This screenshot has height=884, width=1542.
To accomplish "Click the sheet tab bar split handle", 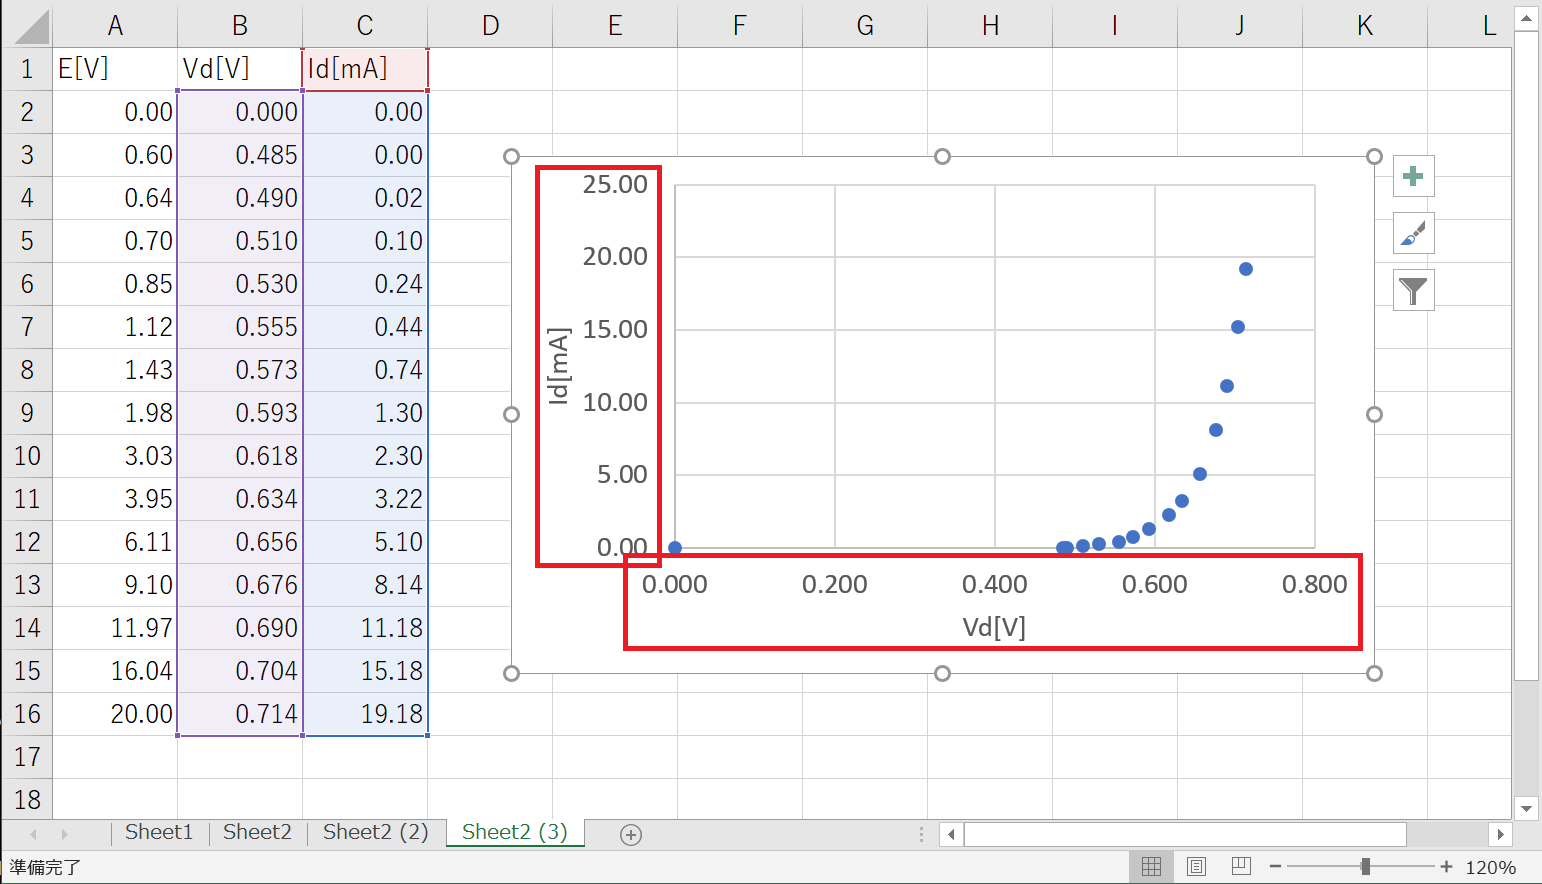I will [922, 834].
